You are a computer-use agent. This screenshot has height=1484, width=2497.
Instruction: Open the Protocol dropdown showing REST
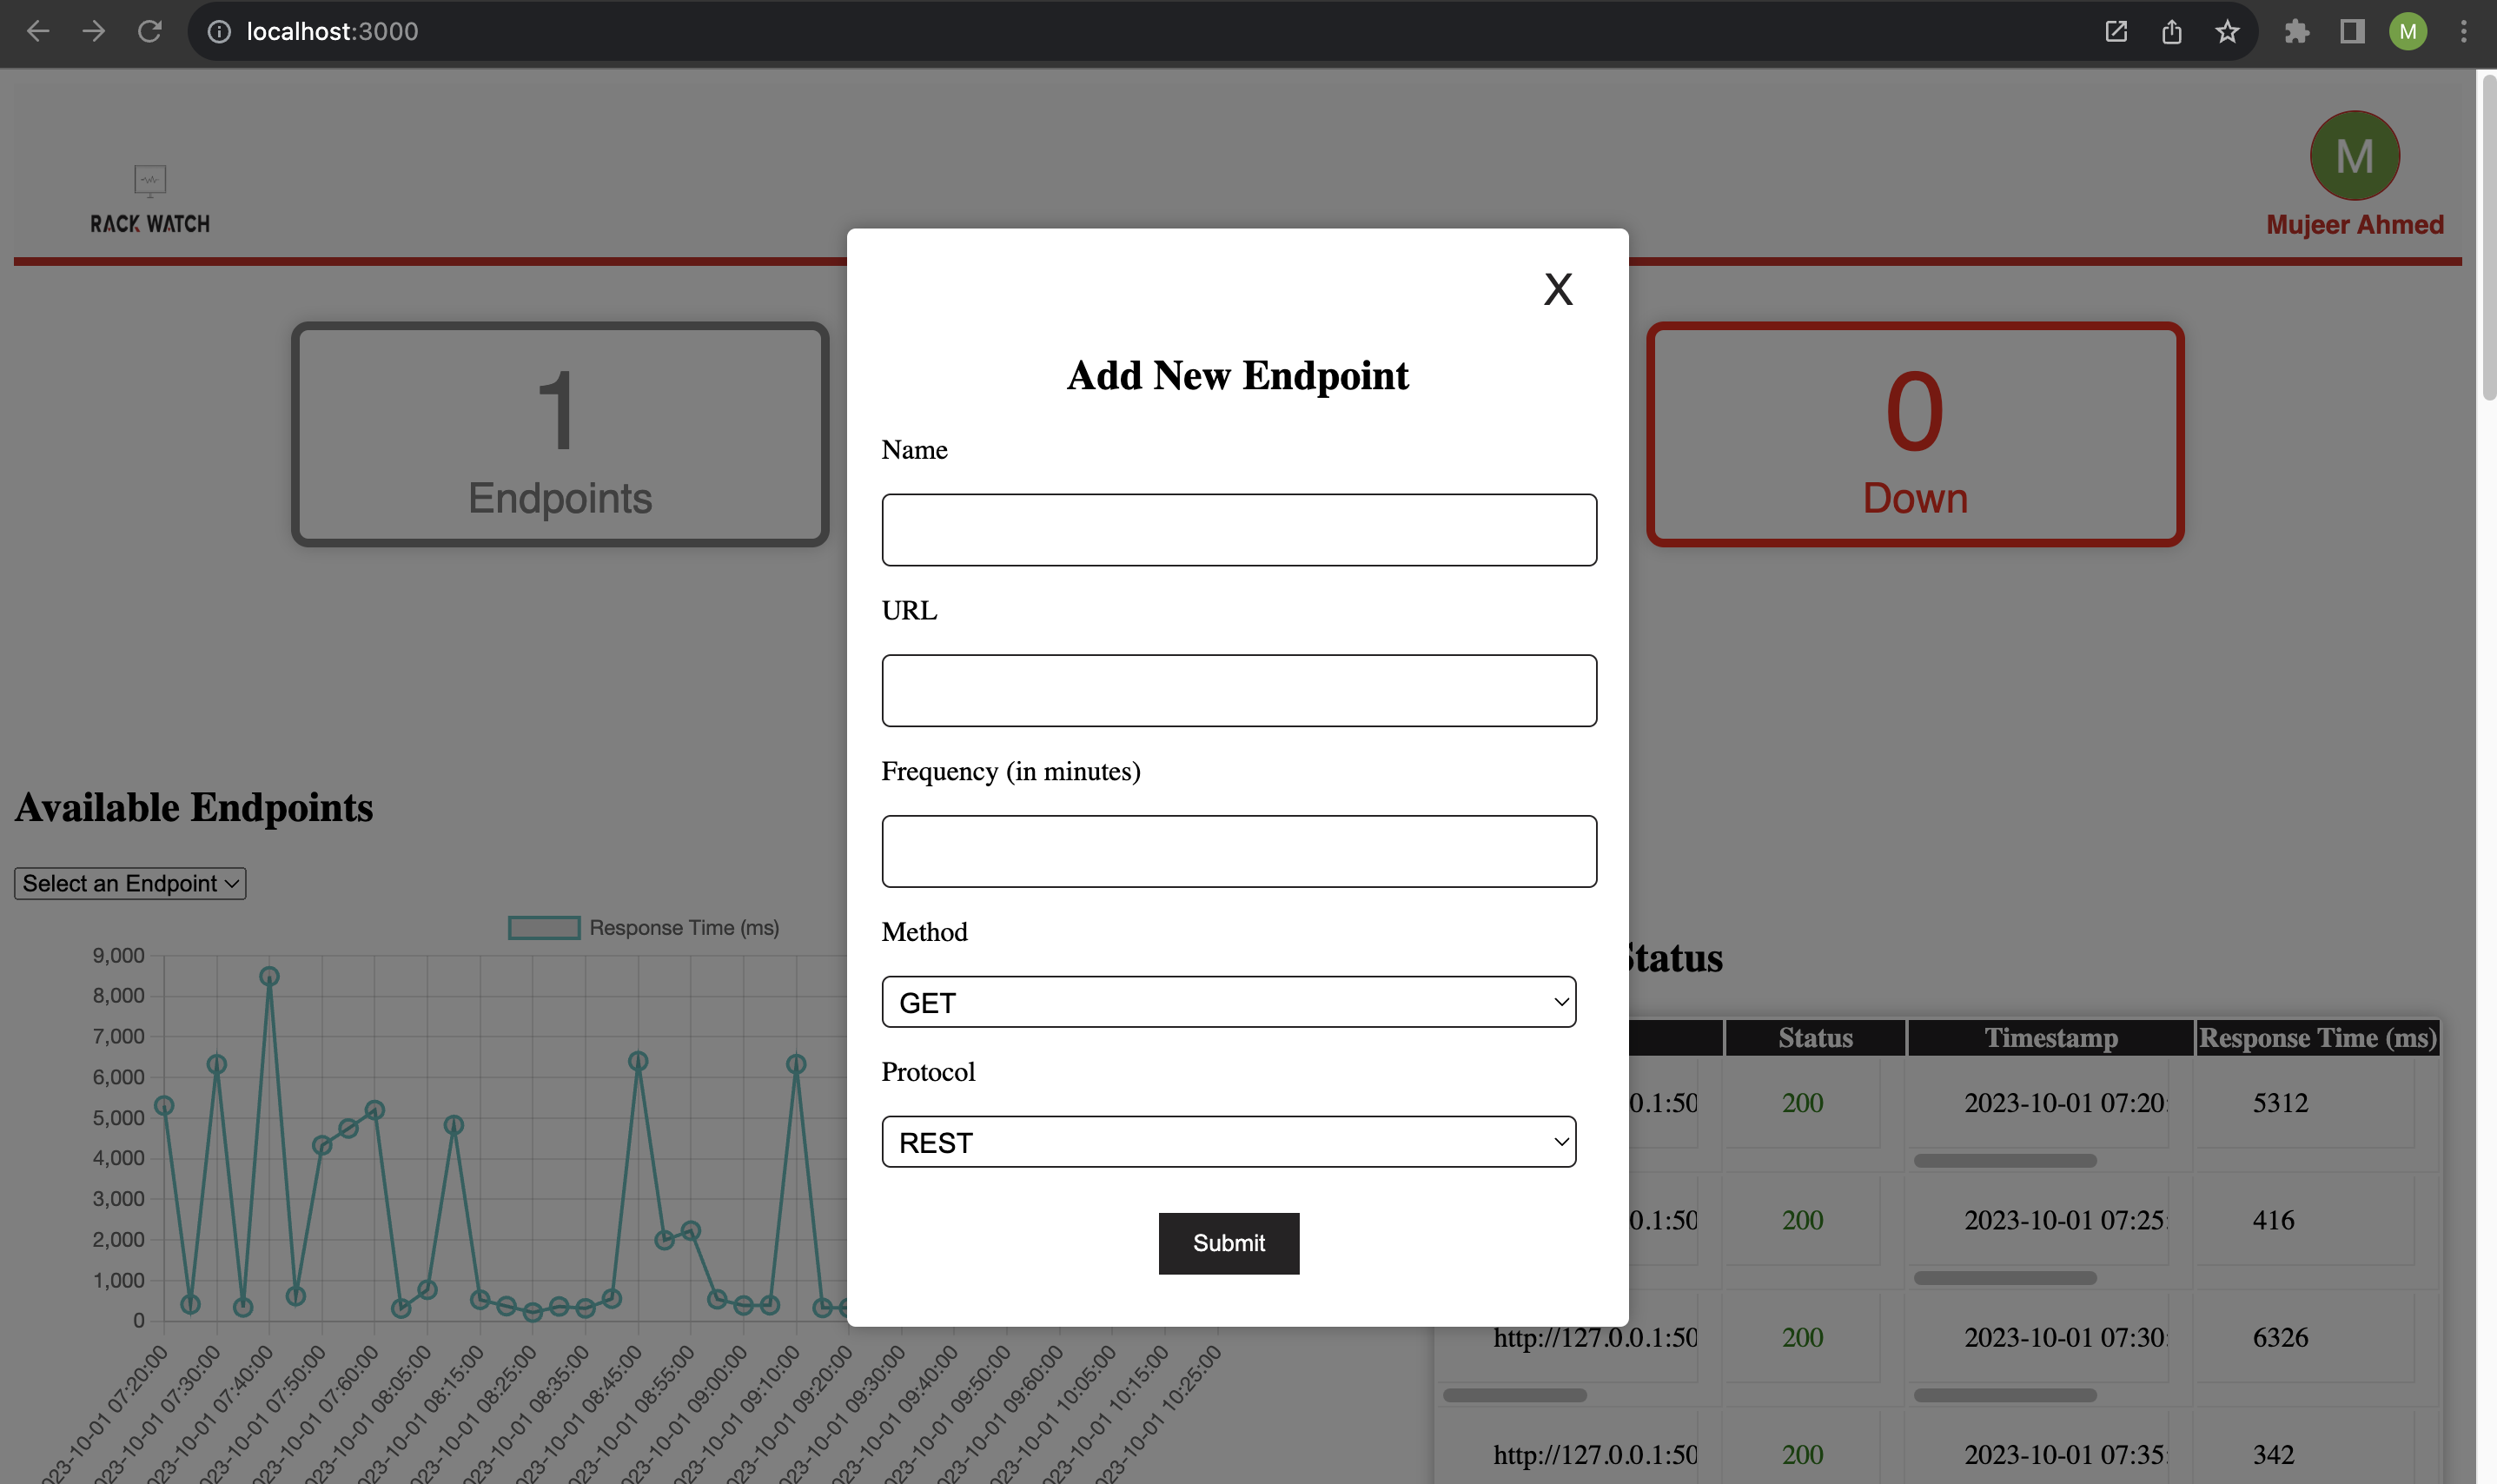(1228, 1142)
